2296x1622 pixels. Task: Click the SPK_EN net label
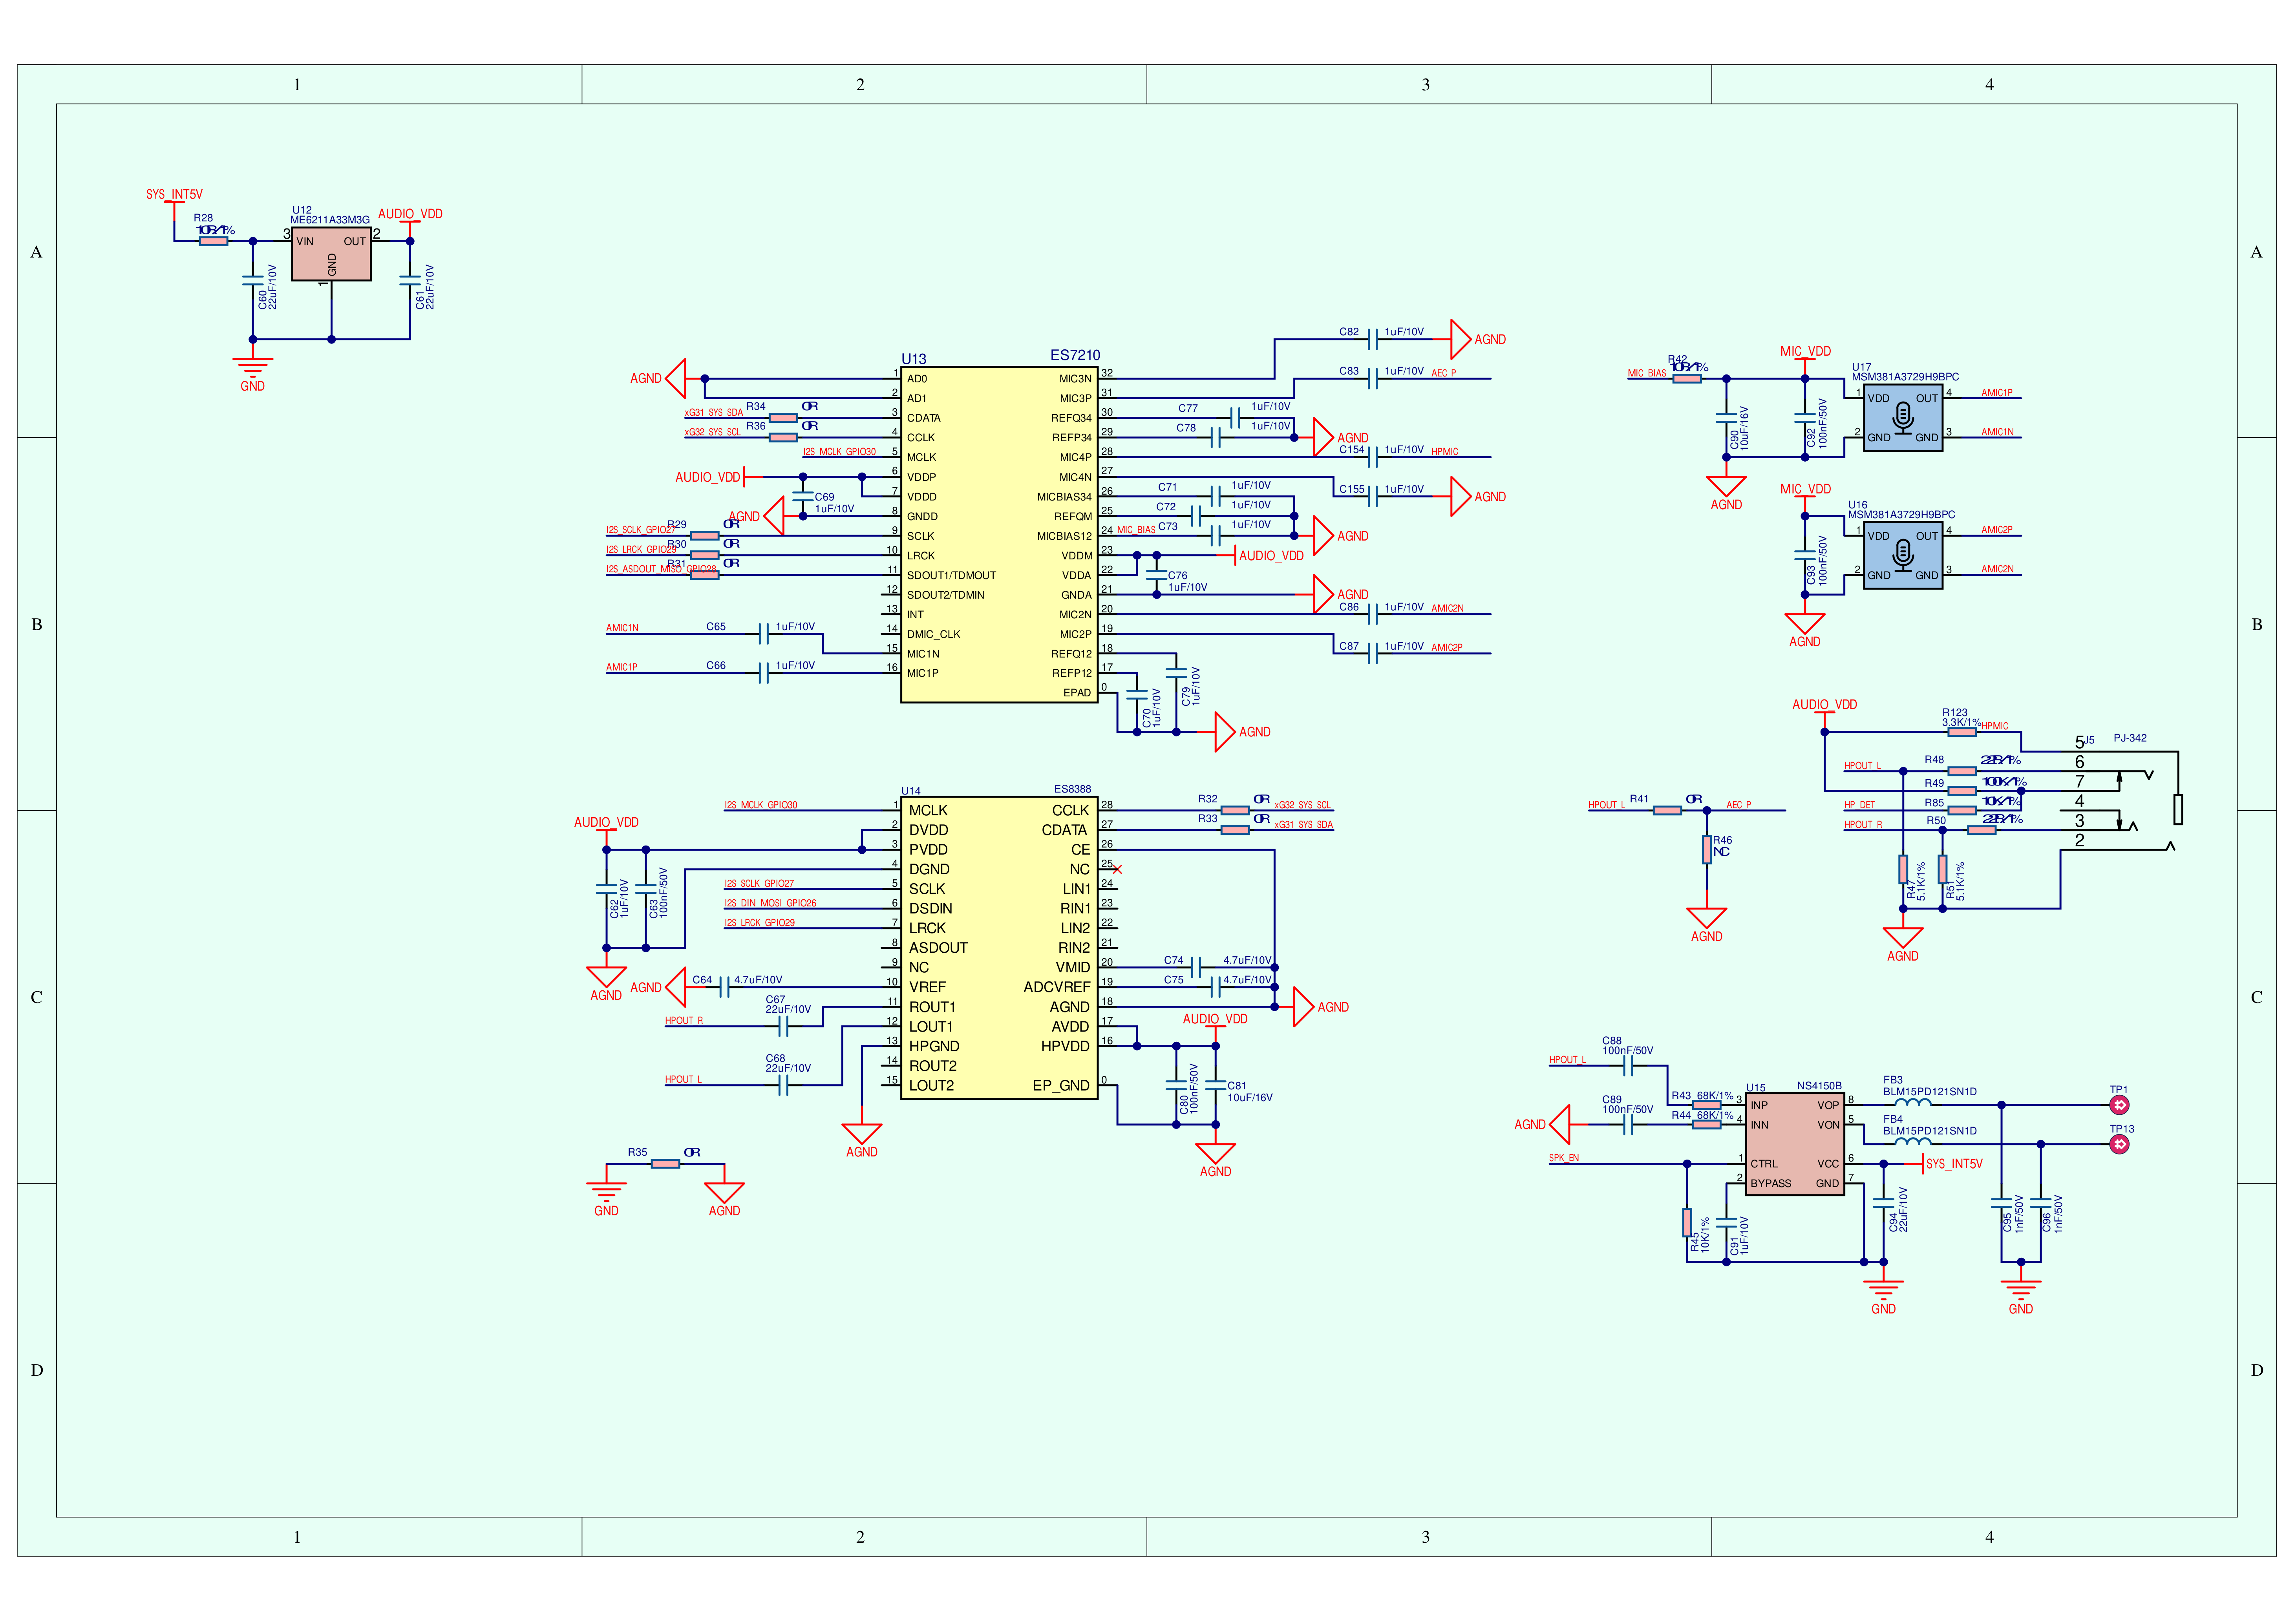1564,1158
